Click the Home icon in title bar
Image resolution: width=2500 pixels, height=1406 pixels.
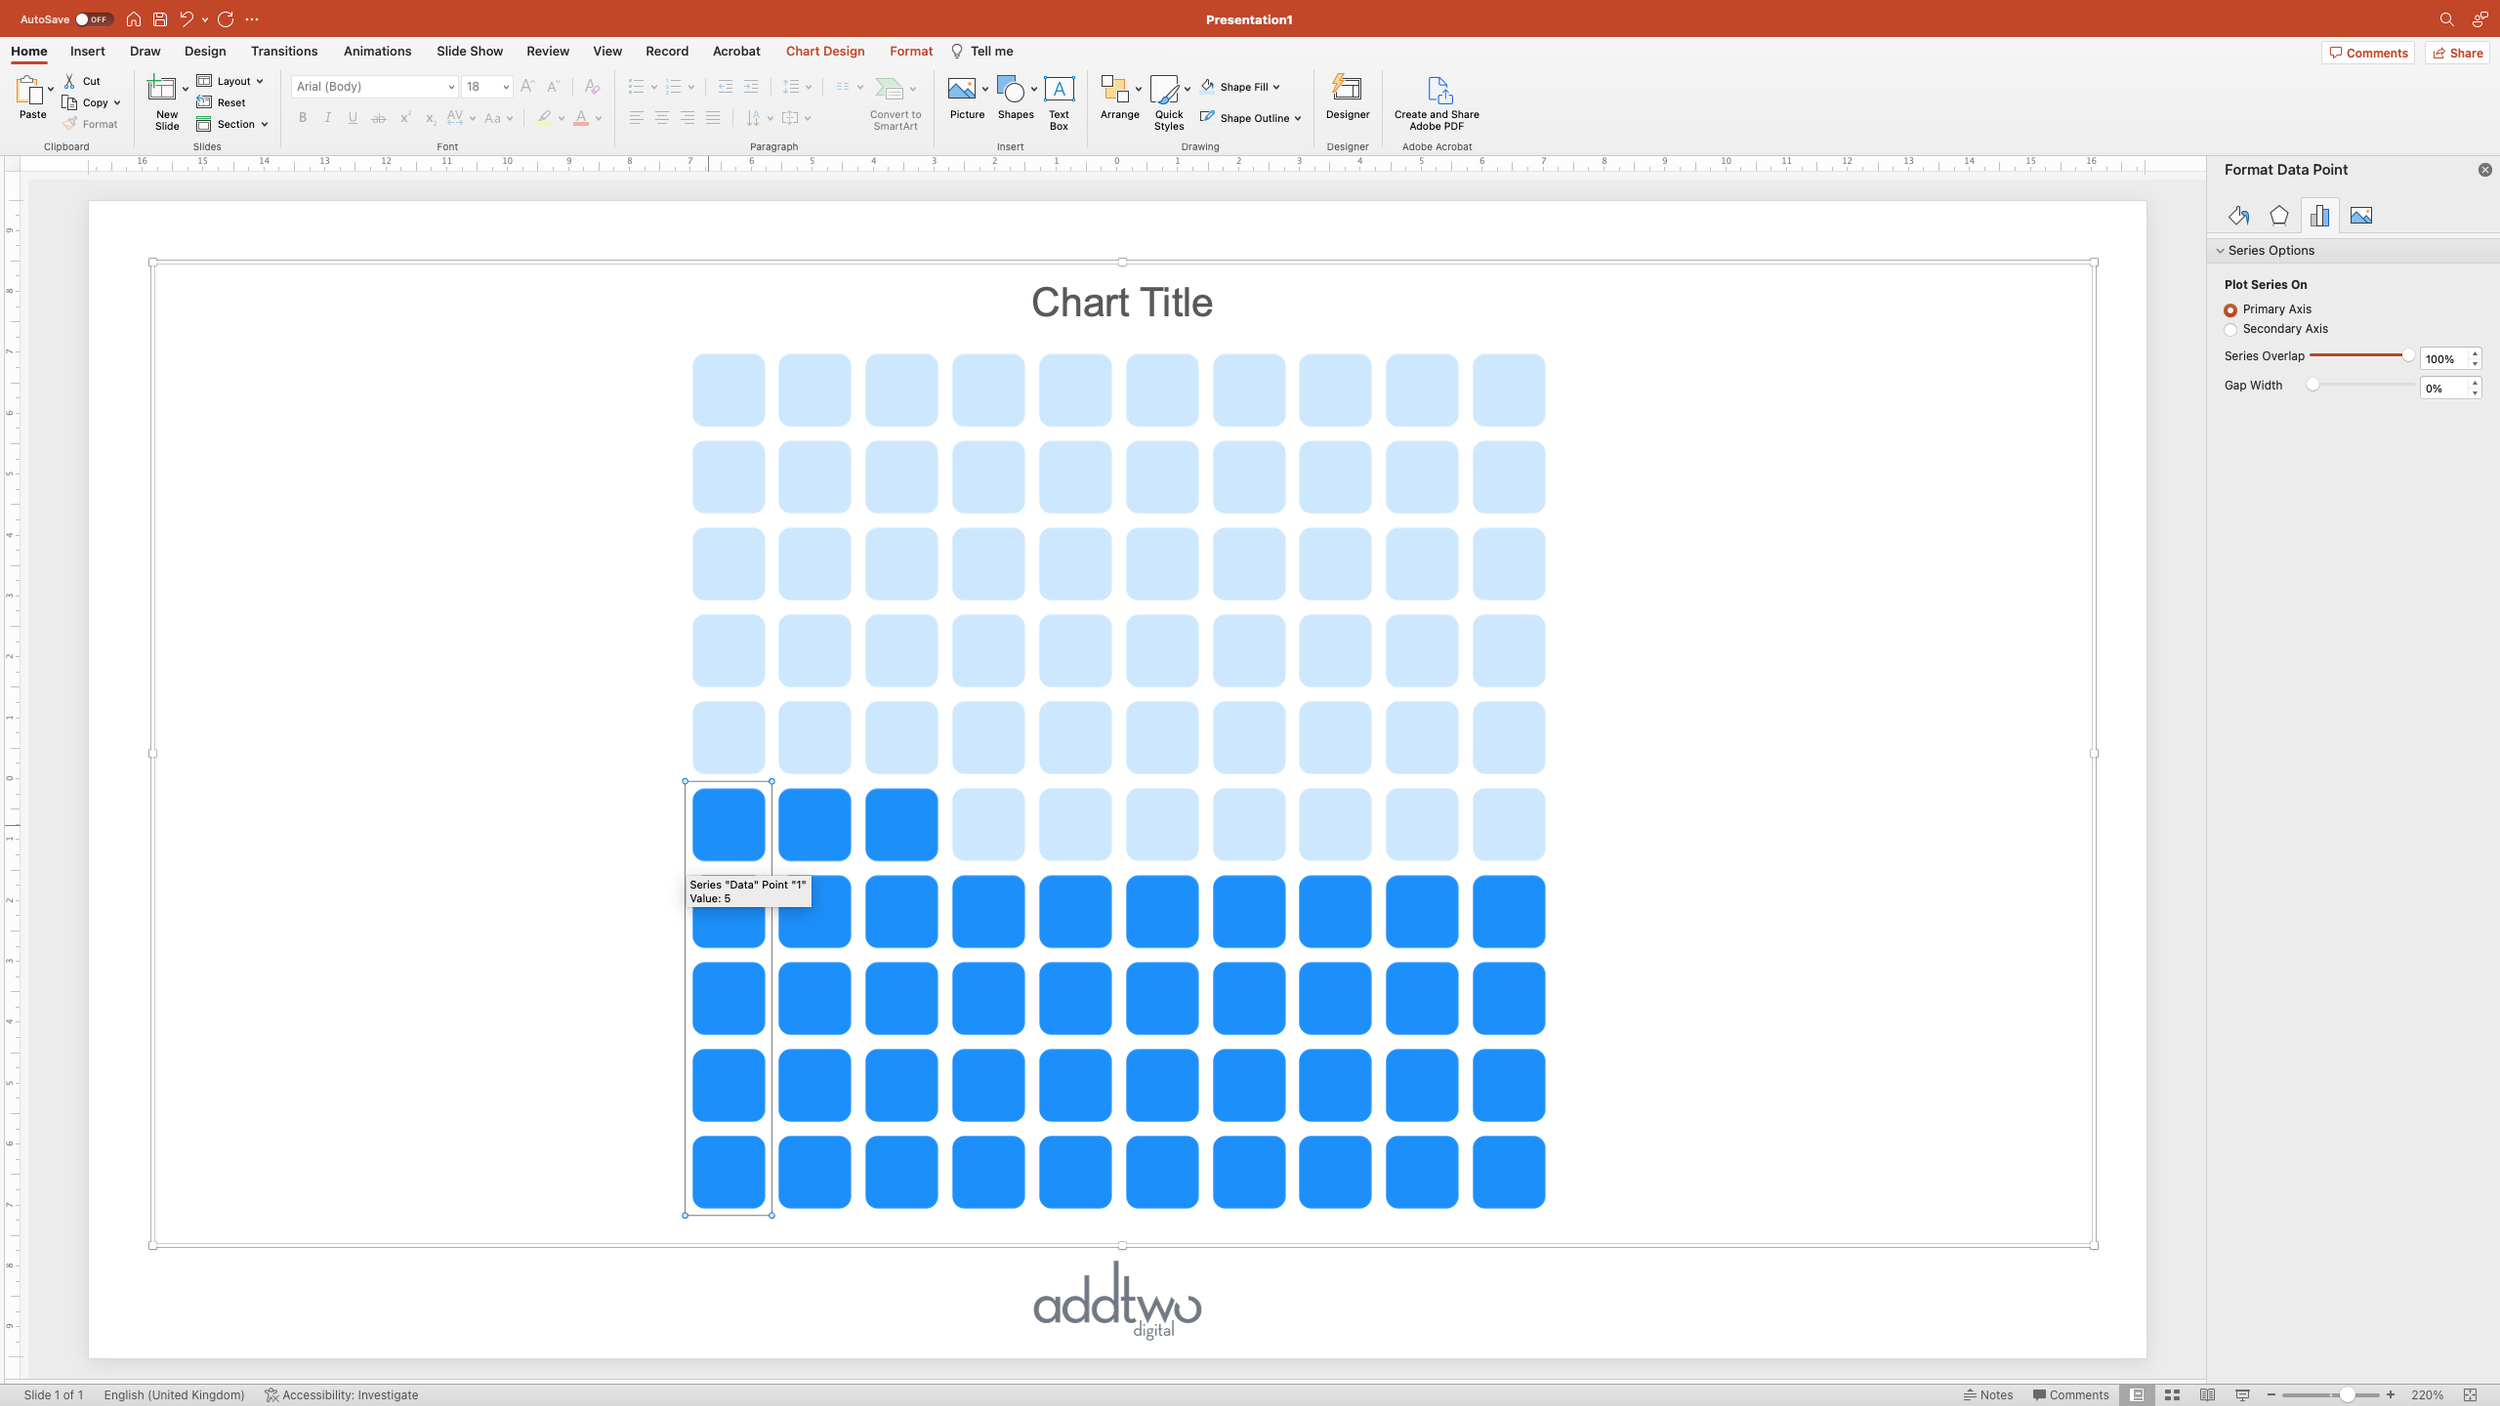[133, 19]
